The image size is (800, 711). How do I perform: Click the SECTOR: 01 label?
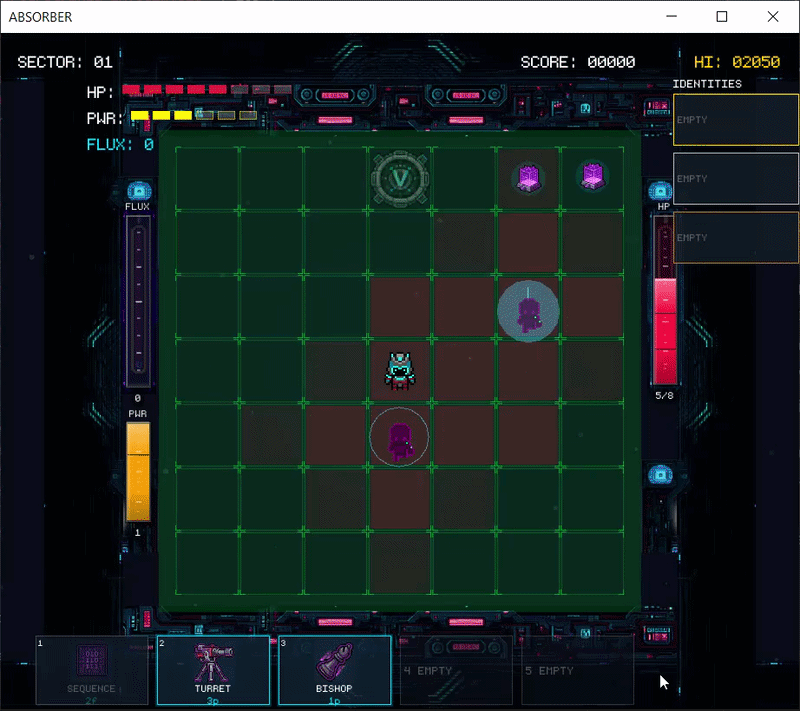click(65, 62)
